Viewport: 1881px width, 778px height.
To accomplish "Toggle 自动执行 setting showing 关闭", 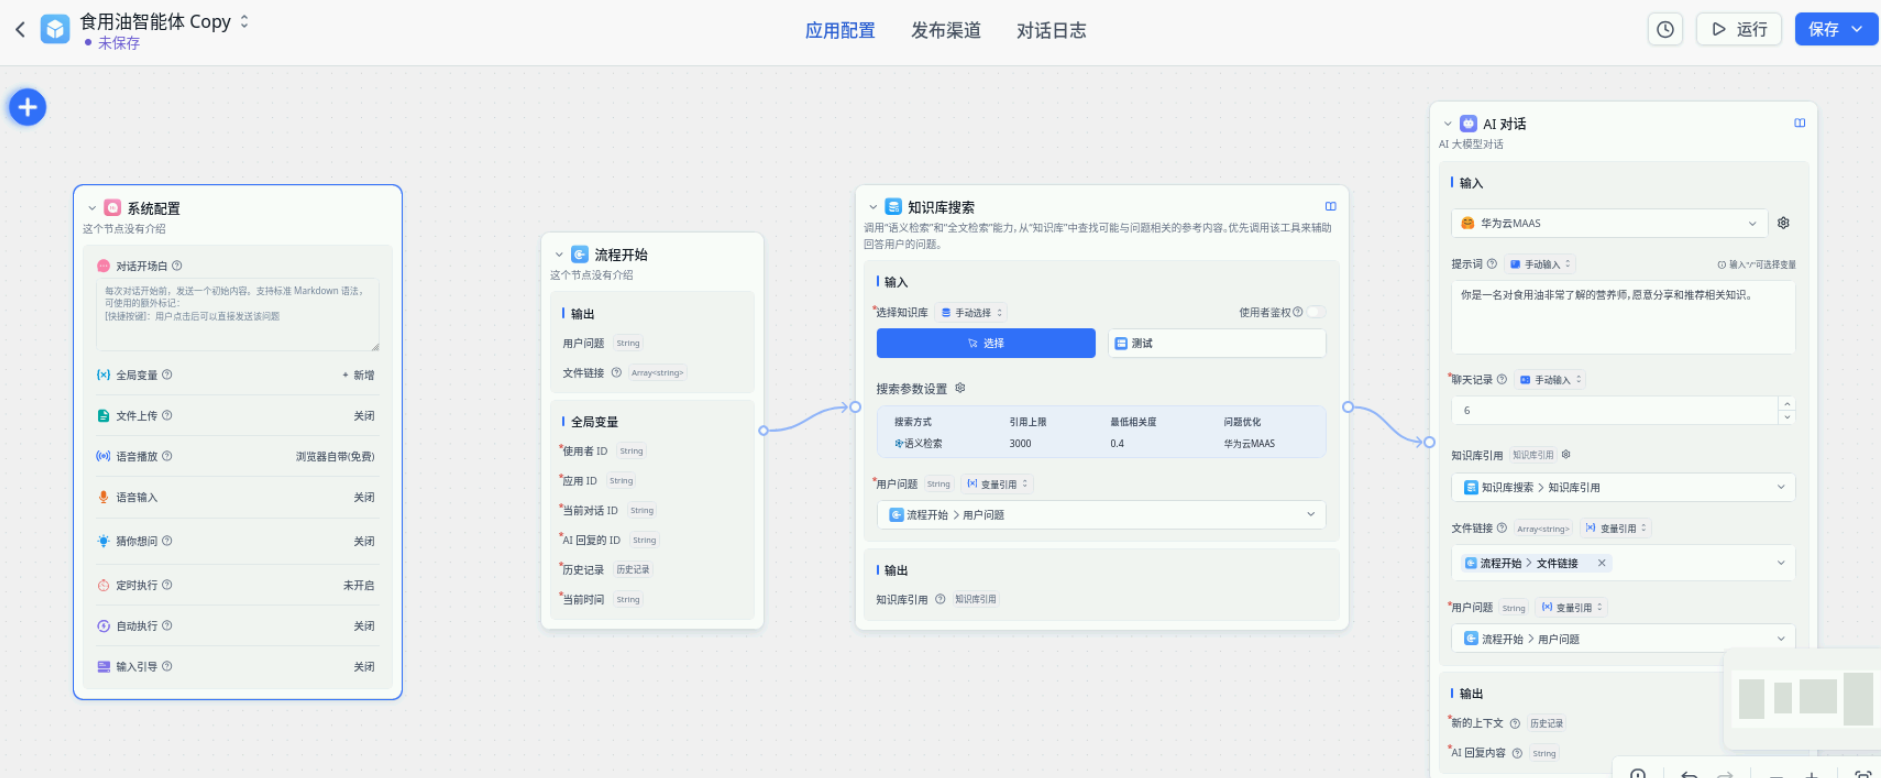I will pyautogui.click(x=364, y=626).
